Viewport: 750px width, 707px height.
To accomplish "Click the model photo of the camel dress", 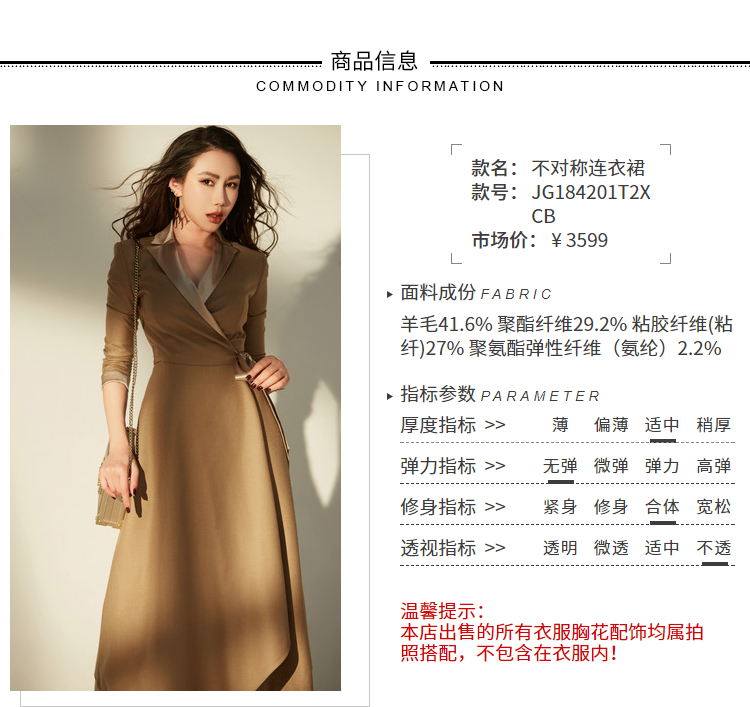I will pyautogui.click(x=175, y=408).
